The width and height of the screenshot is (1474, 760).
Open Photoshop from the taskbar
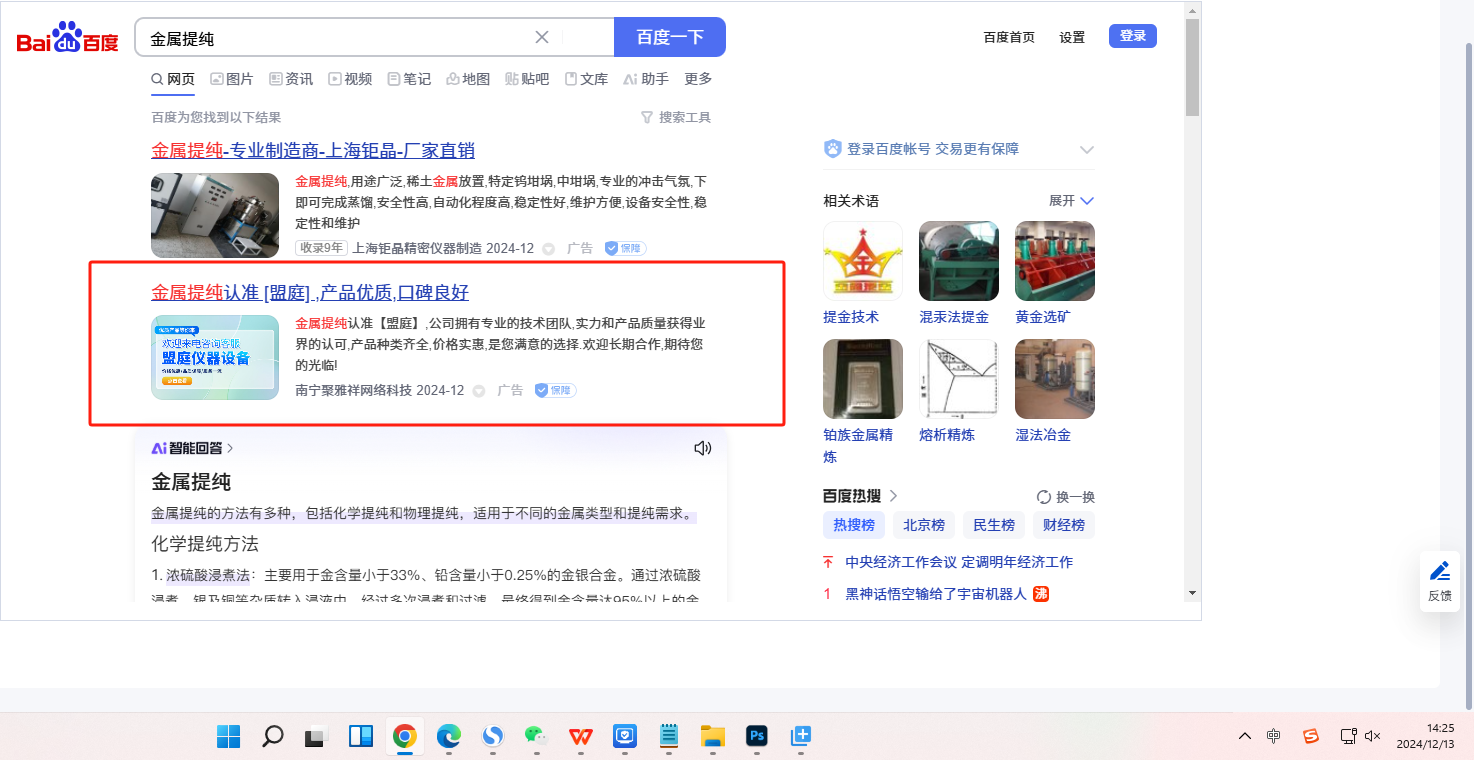click(x=757, y=737)
